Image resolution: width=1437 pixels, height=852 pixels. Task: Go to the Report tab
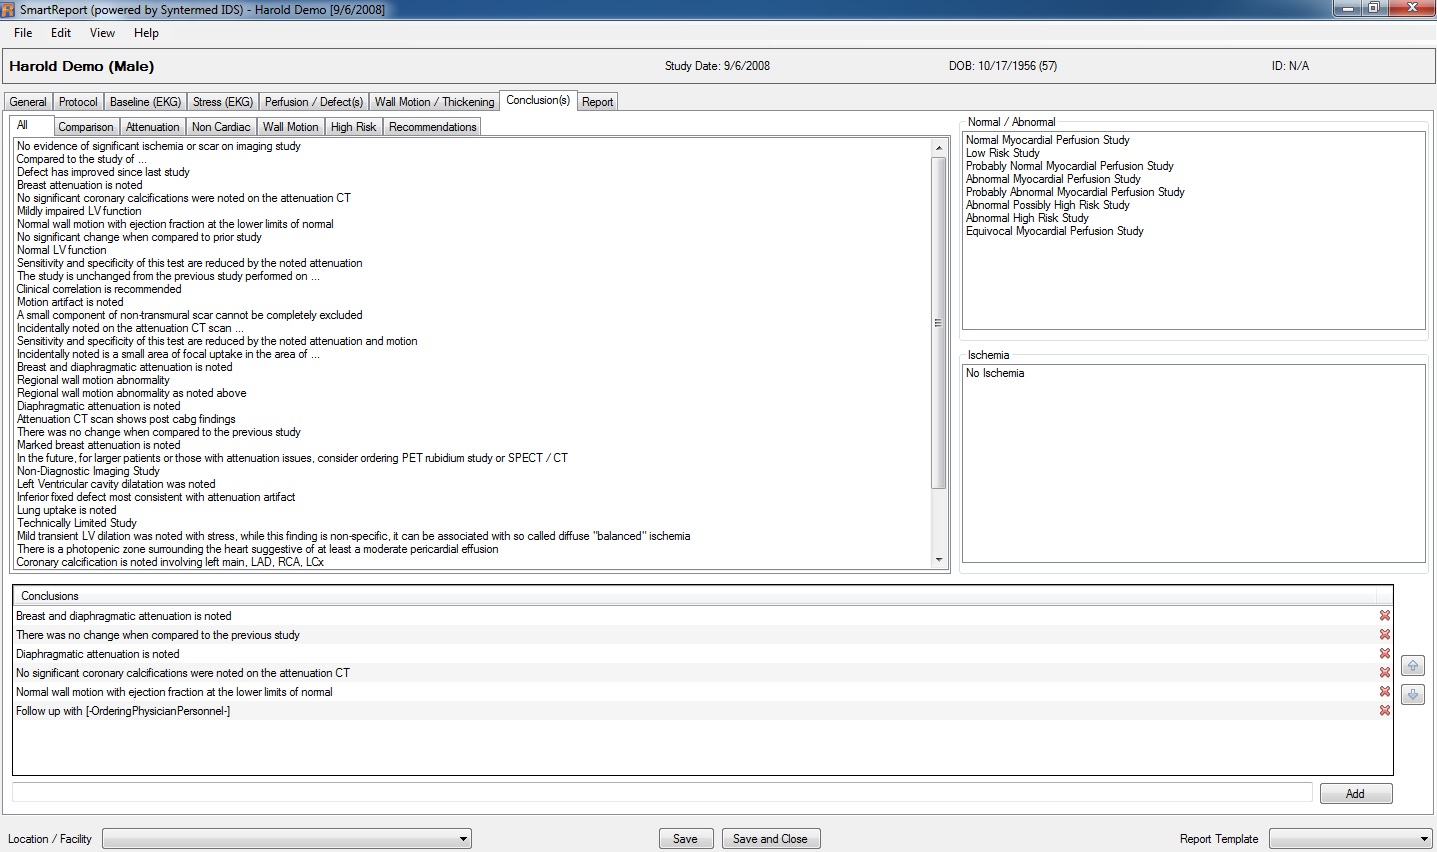598,102
